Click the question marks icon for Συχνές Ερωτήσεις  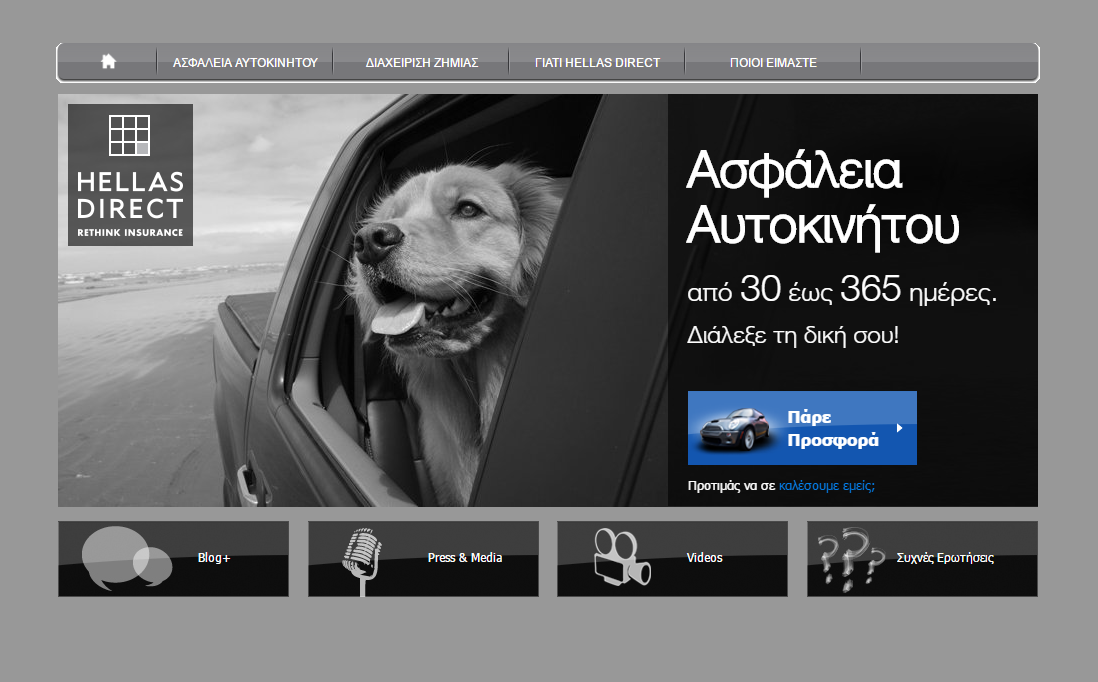point(853,557)
